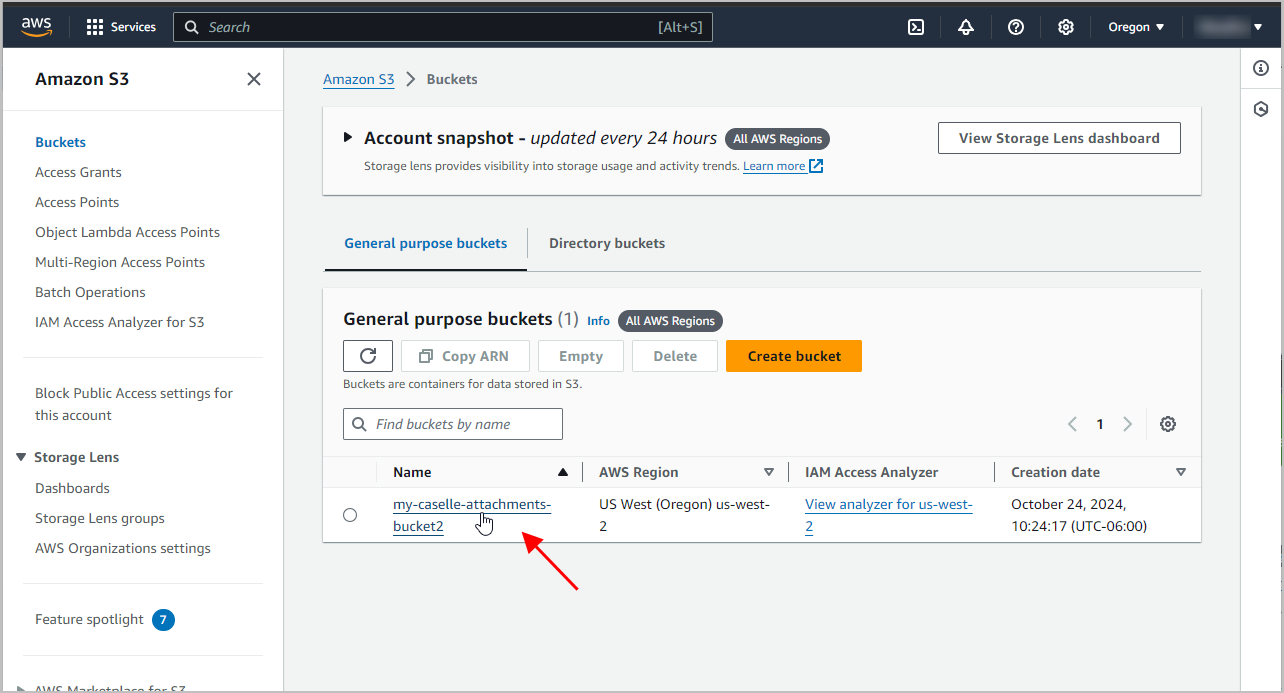Open the notifications bell
Screen dimensions: 1284x693
[x=966, y=27]
